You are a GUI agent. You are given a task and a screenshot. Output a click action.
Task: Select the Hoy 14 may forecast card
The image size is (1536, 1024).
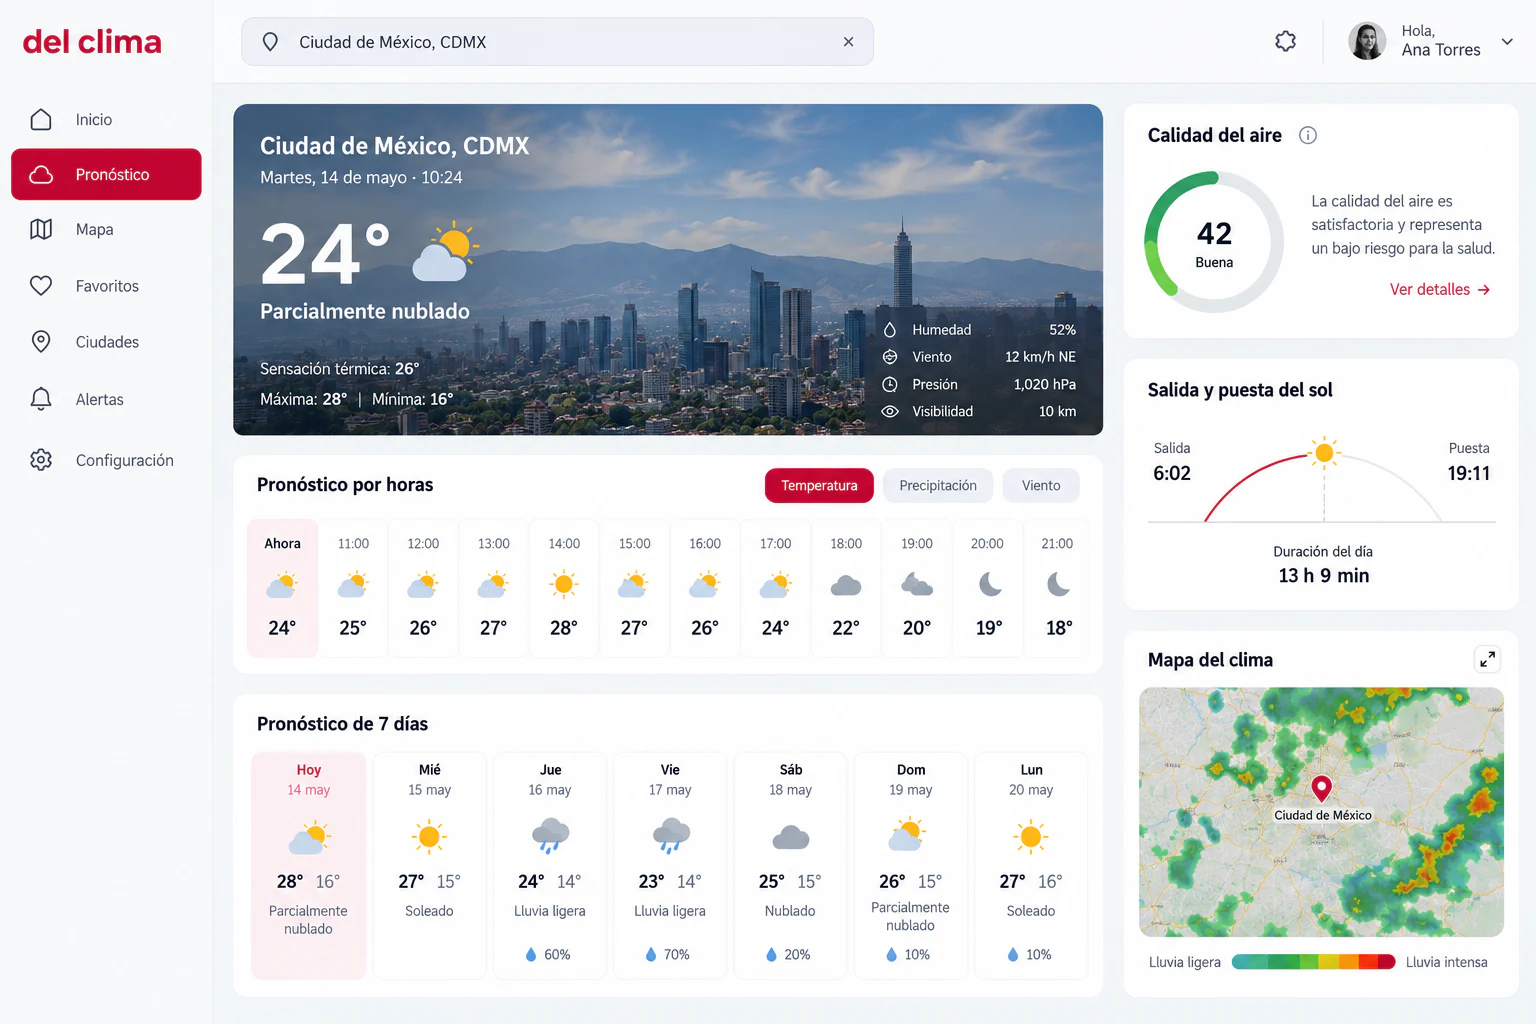pos(308,865)
